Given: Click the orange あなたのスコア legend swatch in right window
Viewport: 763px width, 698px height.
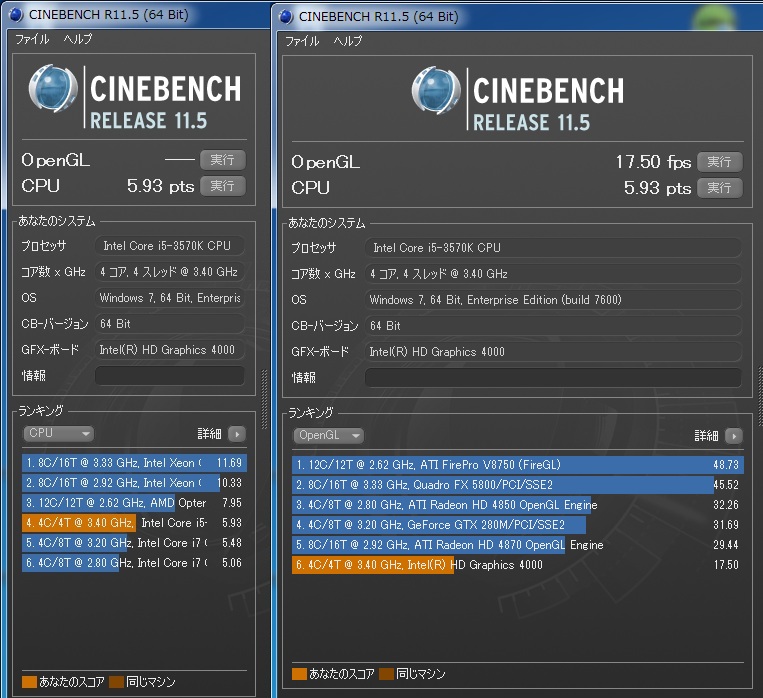Looking at the screenshot, I should (x=299, y=674).
